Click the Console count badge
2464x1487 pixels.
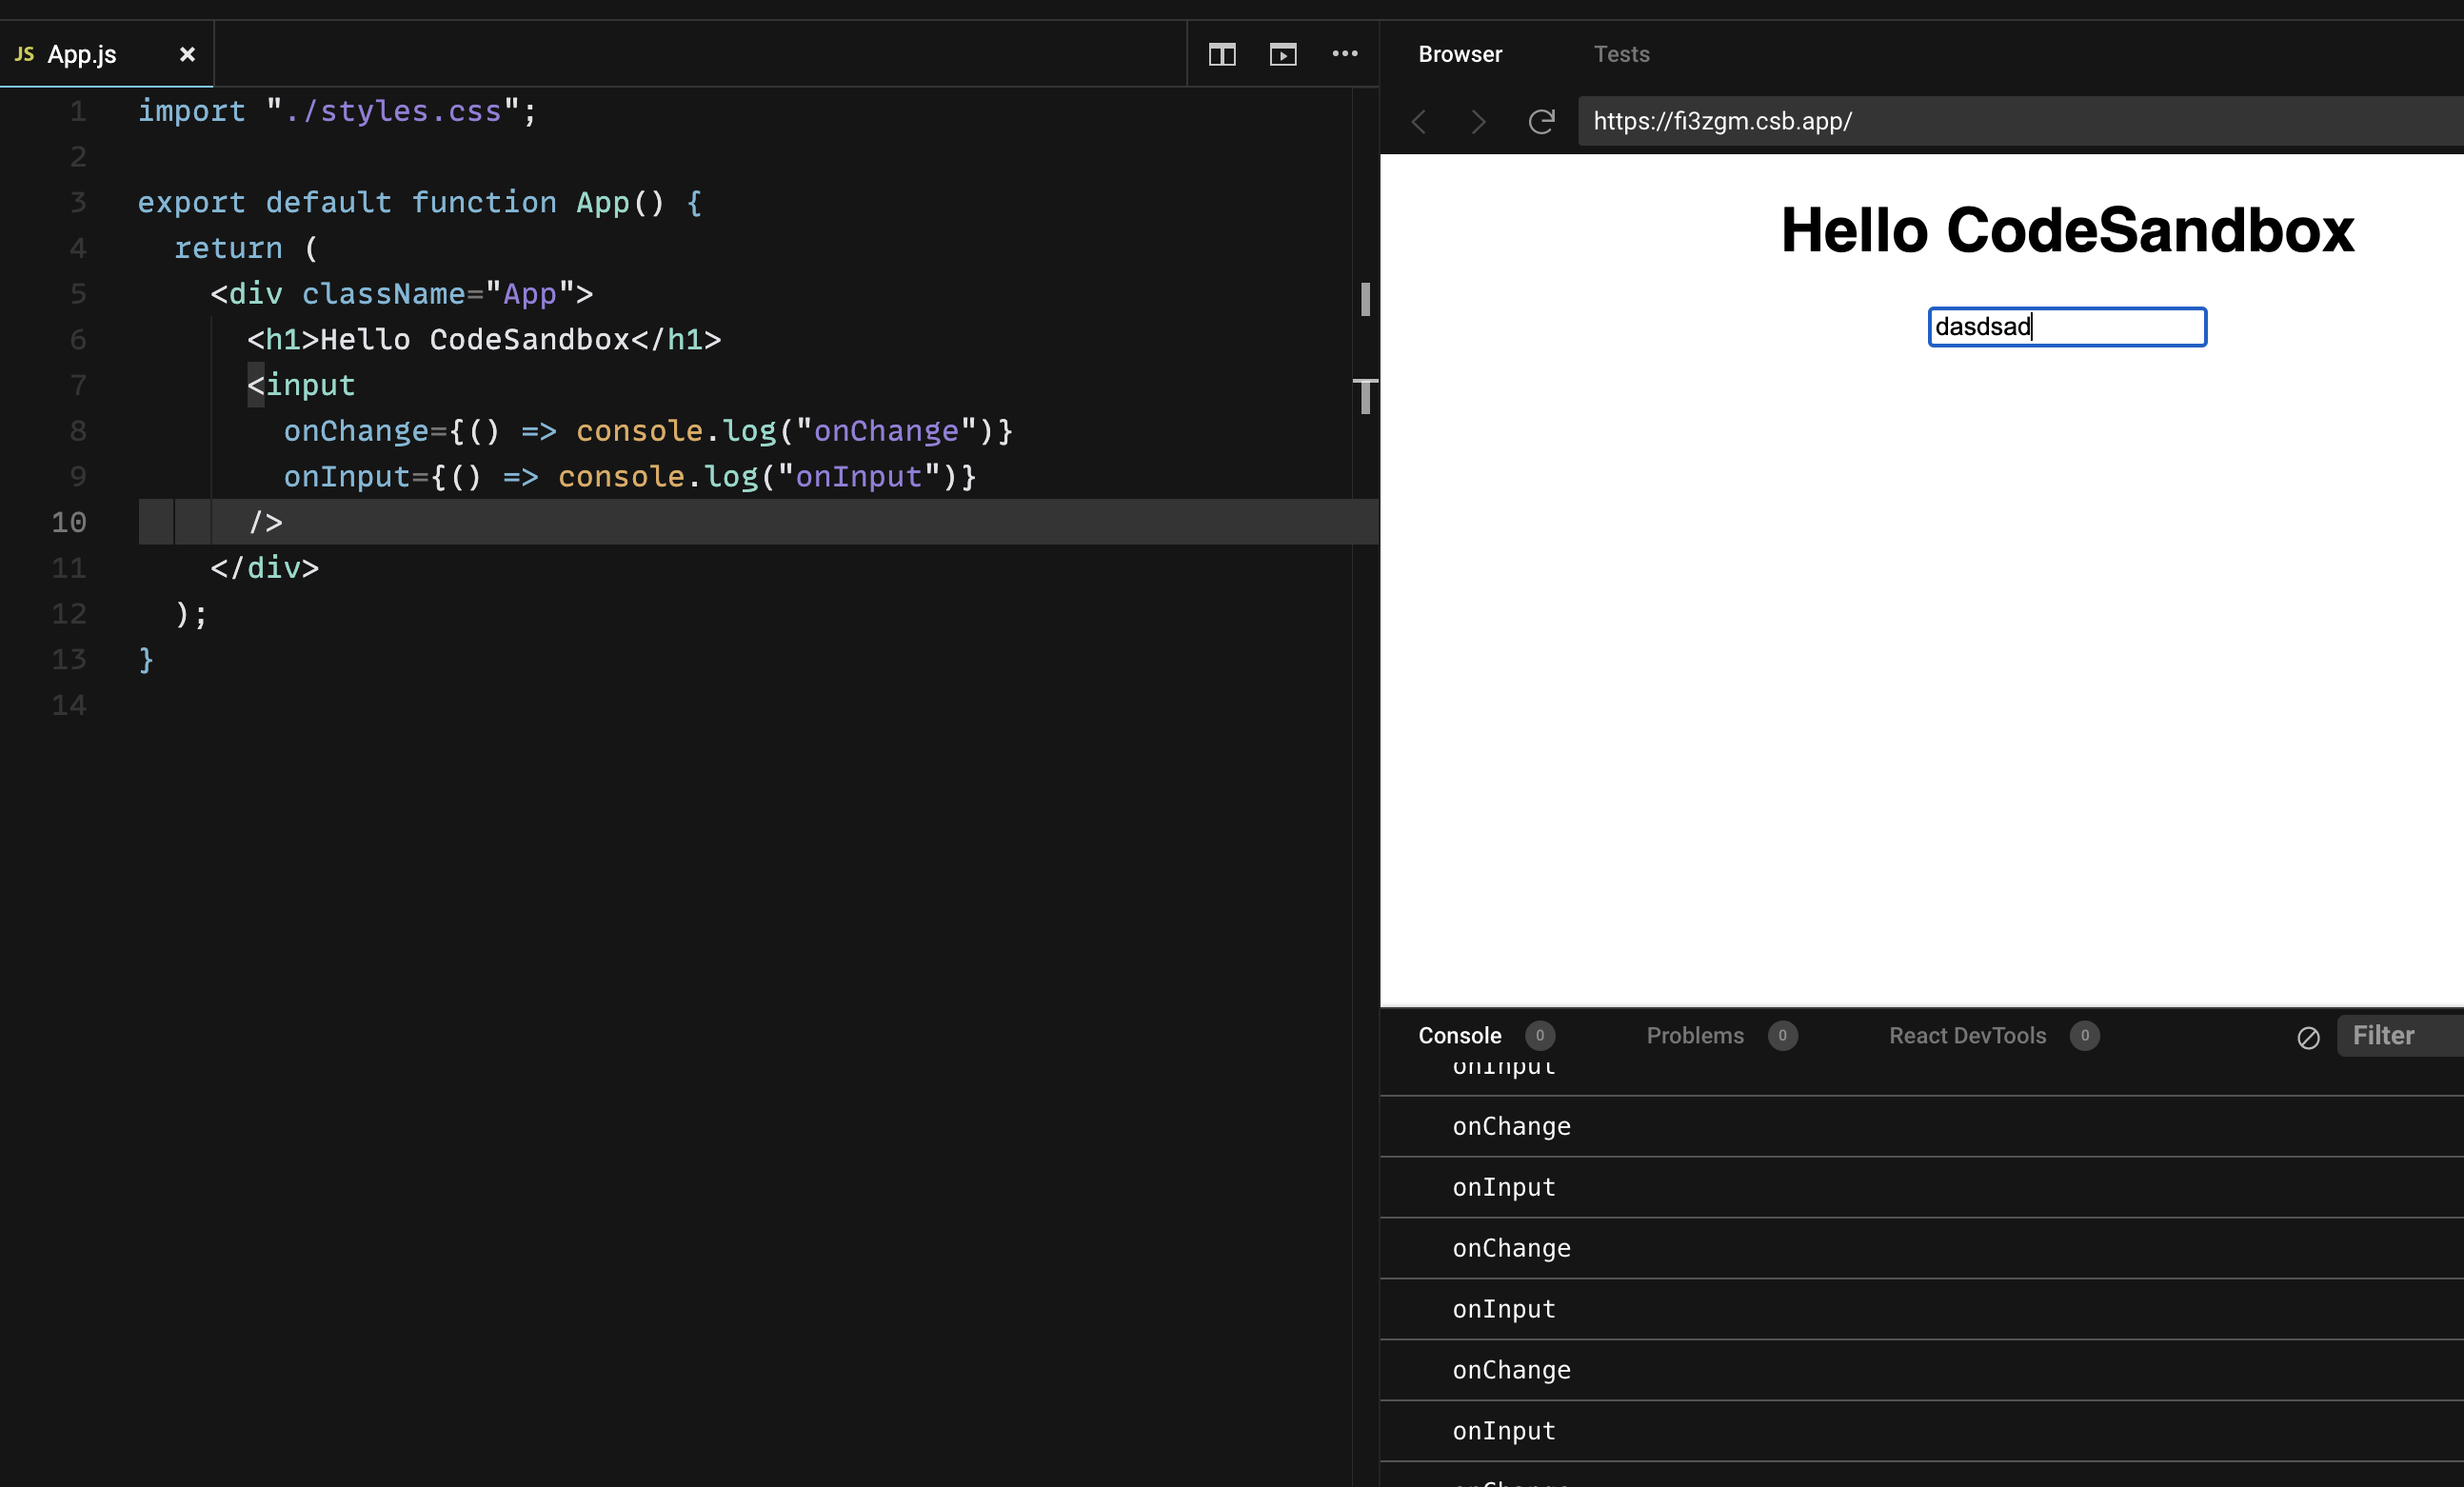(x=1540, y=1035)
